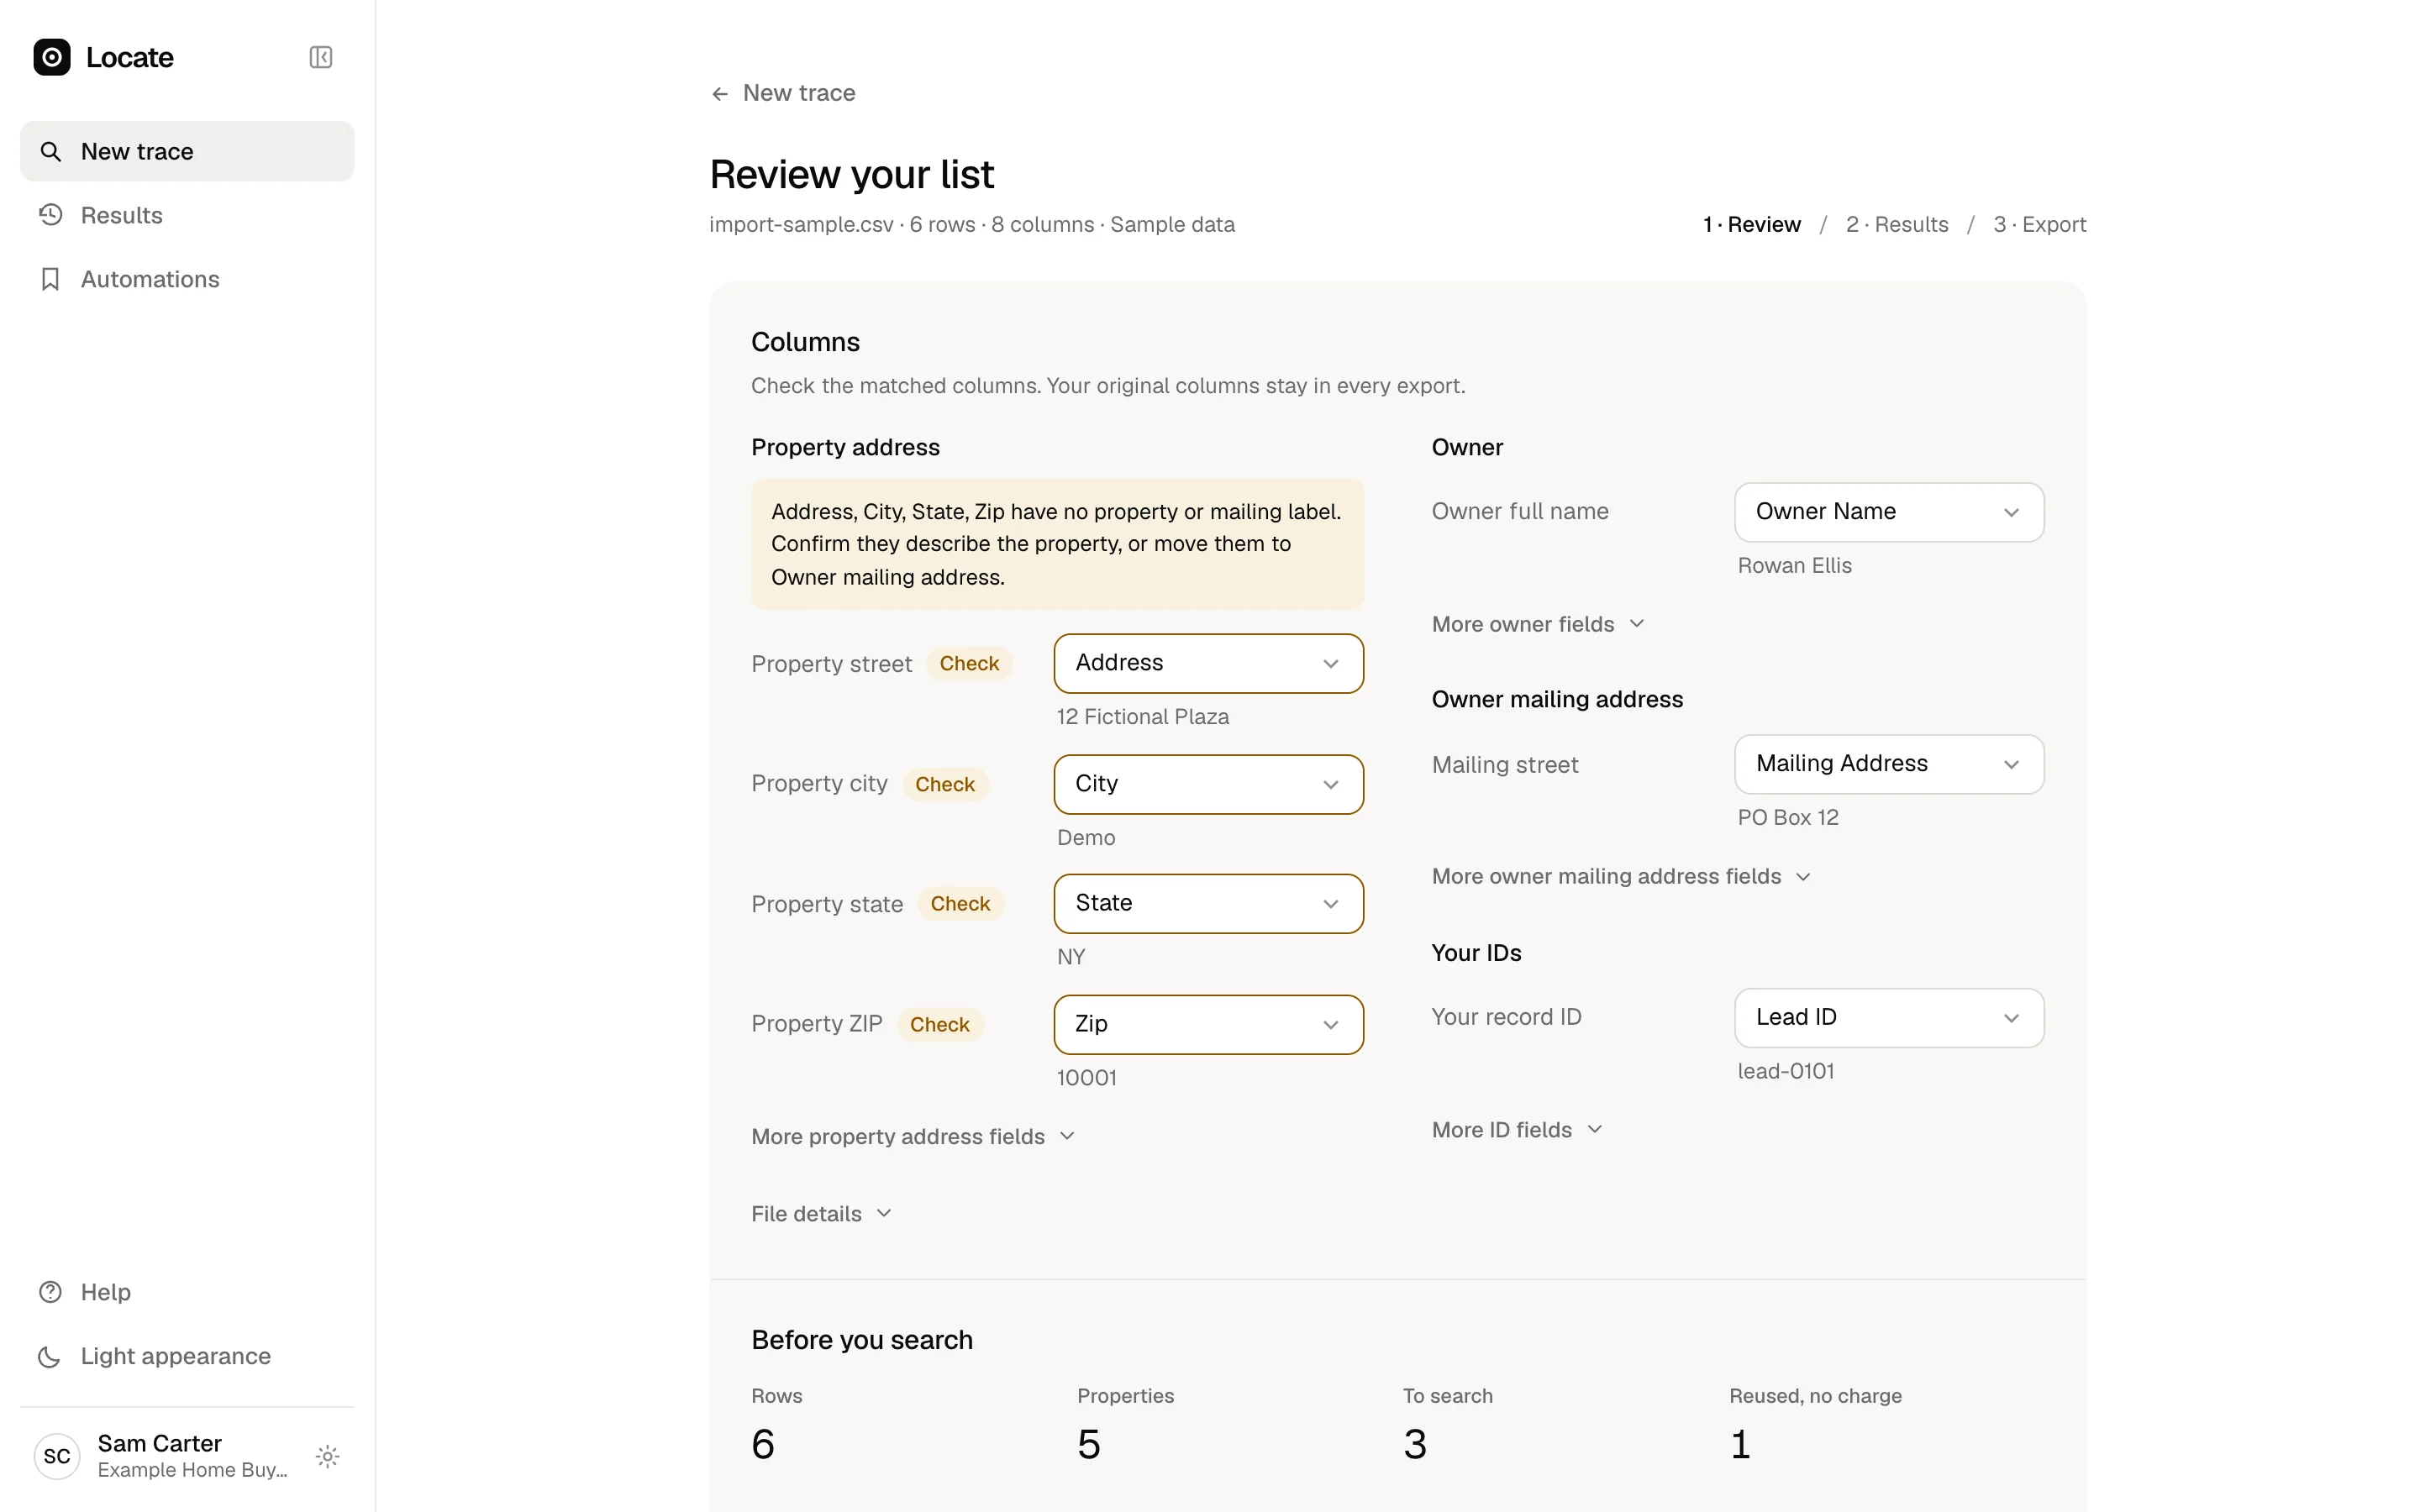This screenshot has width=2420, height=1512.
Task: Expand More owner fields
Action: [1538, 624]
